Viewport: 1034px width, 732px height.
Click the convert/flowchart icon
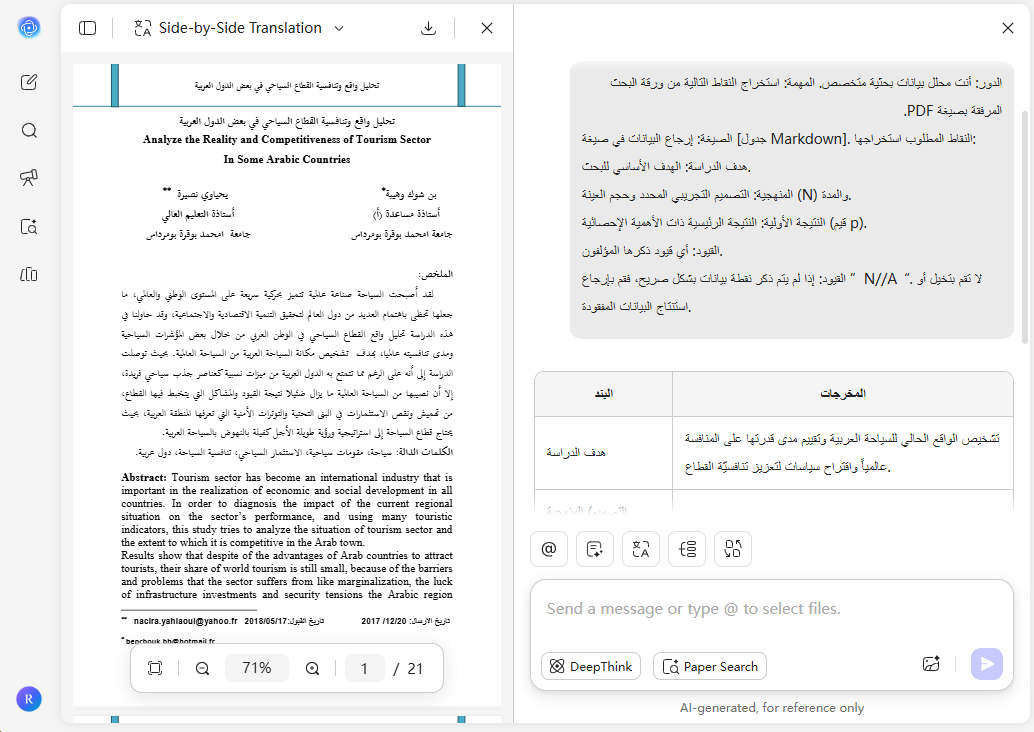tap(733, 549)
